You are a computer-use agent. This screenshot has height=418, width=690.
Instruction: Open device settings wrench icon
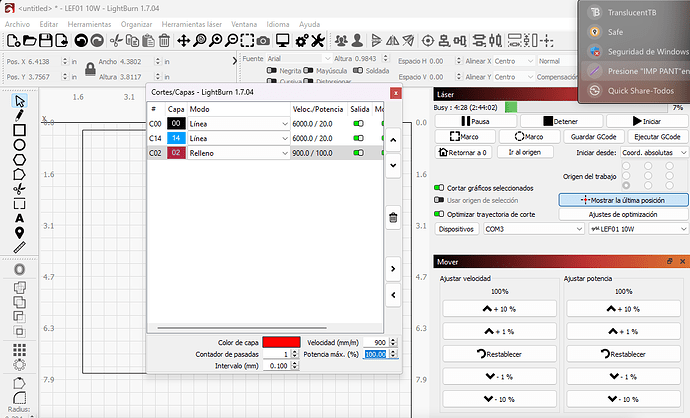(x=318, y=41)
